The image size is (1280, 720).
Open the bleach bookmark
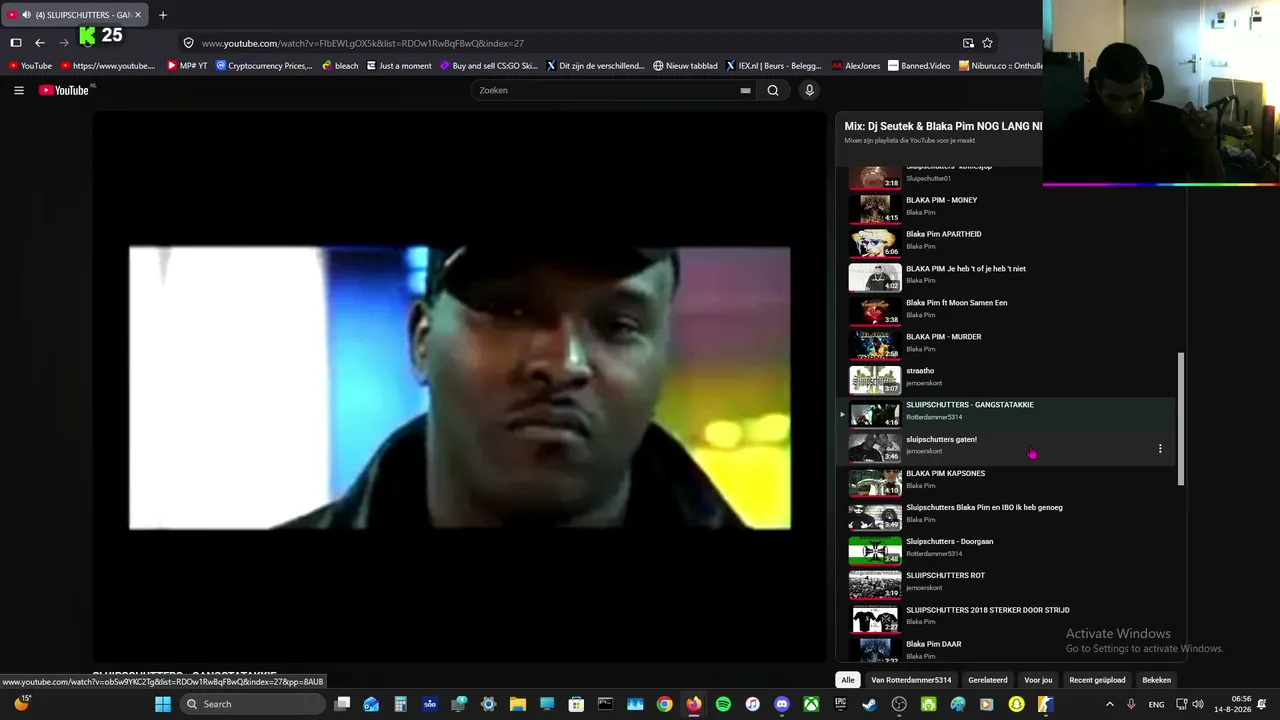pyautogui.click(x=340, y=66)
